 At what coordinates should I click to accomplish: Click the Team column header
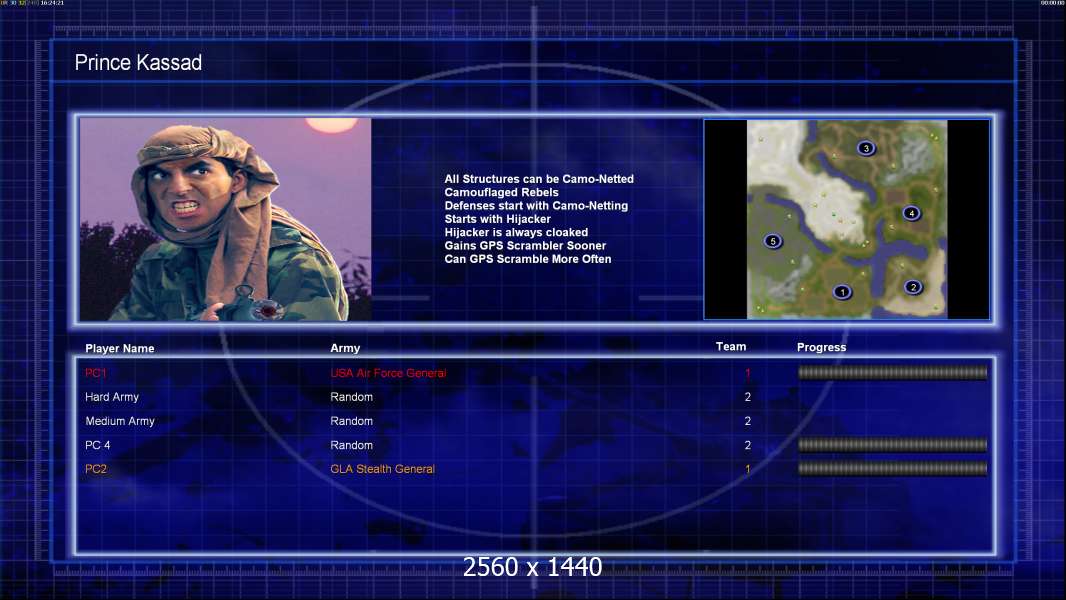731,347
